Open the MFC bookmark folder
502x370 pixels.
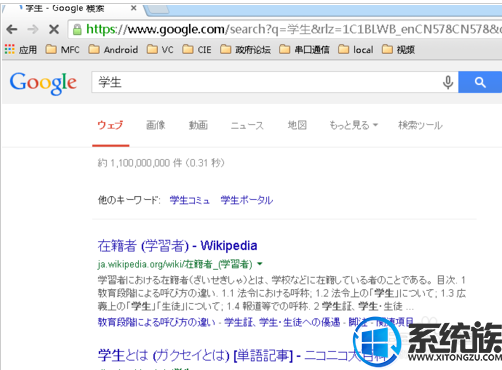(x=62, y=50)
